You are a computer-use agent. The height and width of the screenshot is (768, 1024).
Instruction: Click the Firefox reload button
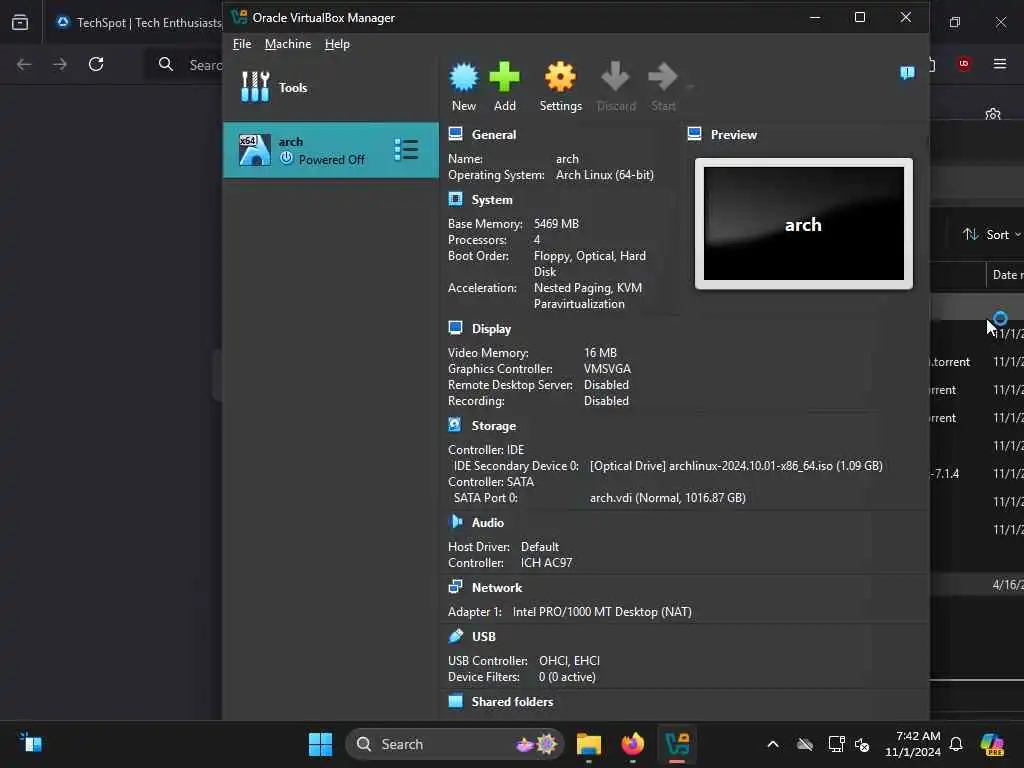point(96,64)
